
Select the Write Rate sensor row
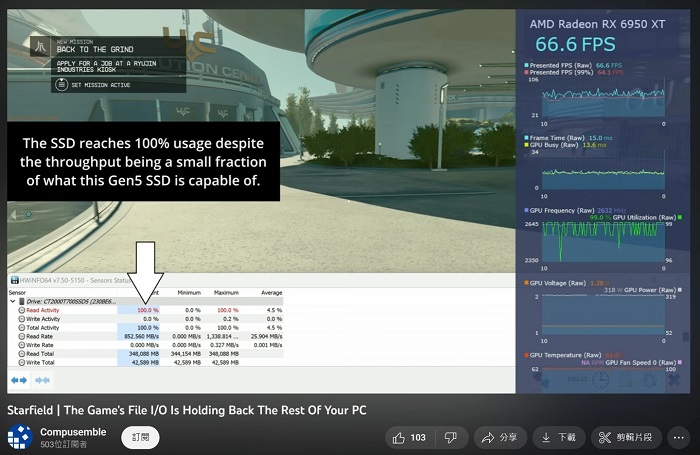146,345
